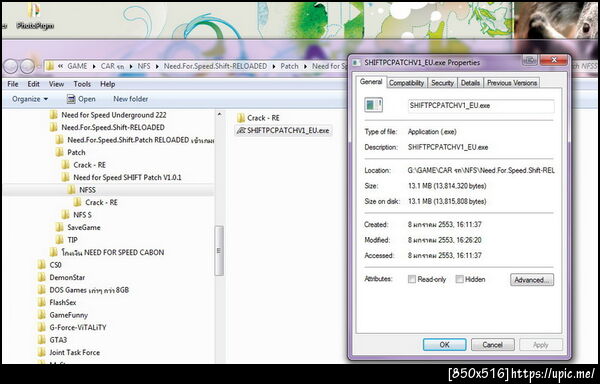
Task: Open the File menu
Action: coord(13,84)
